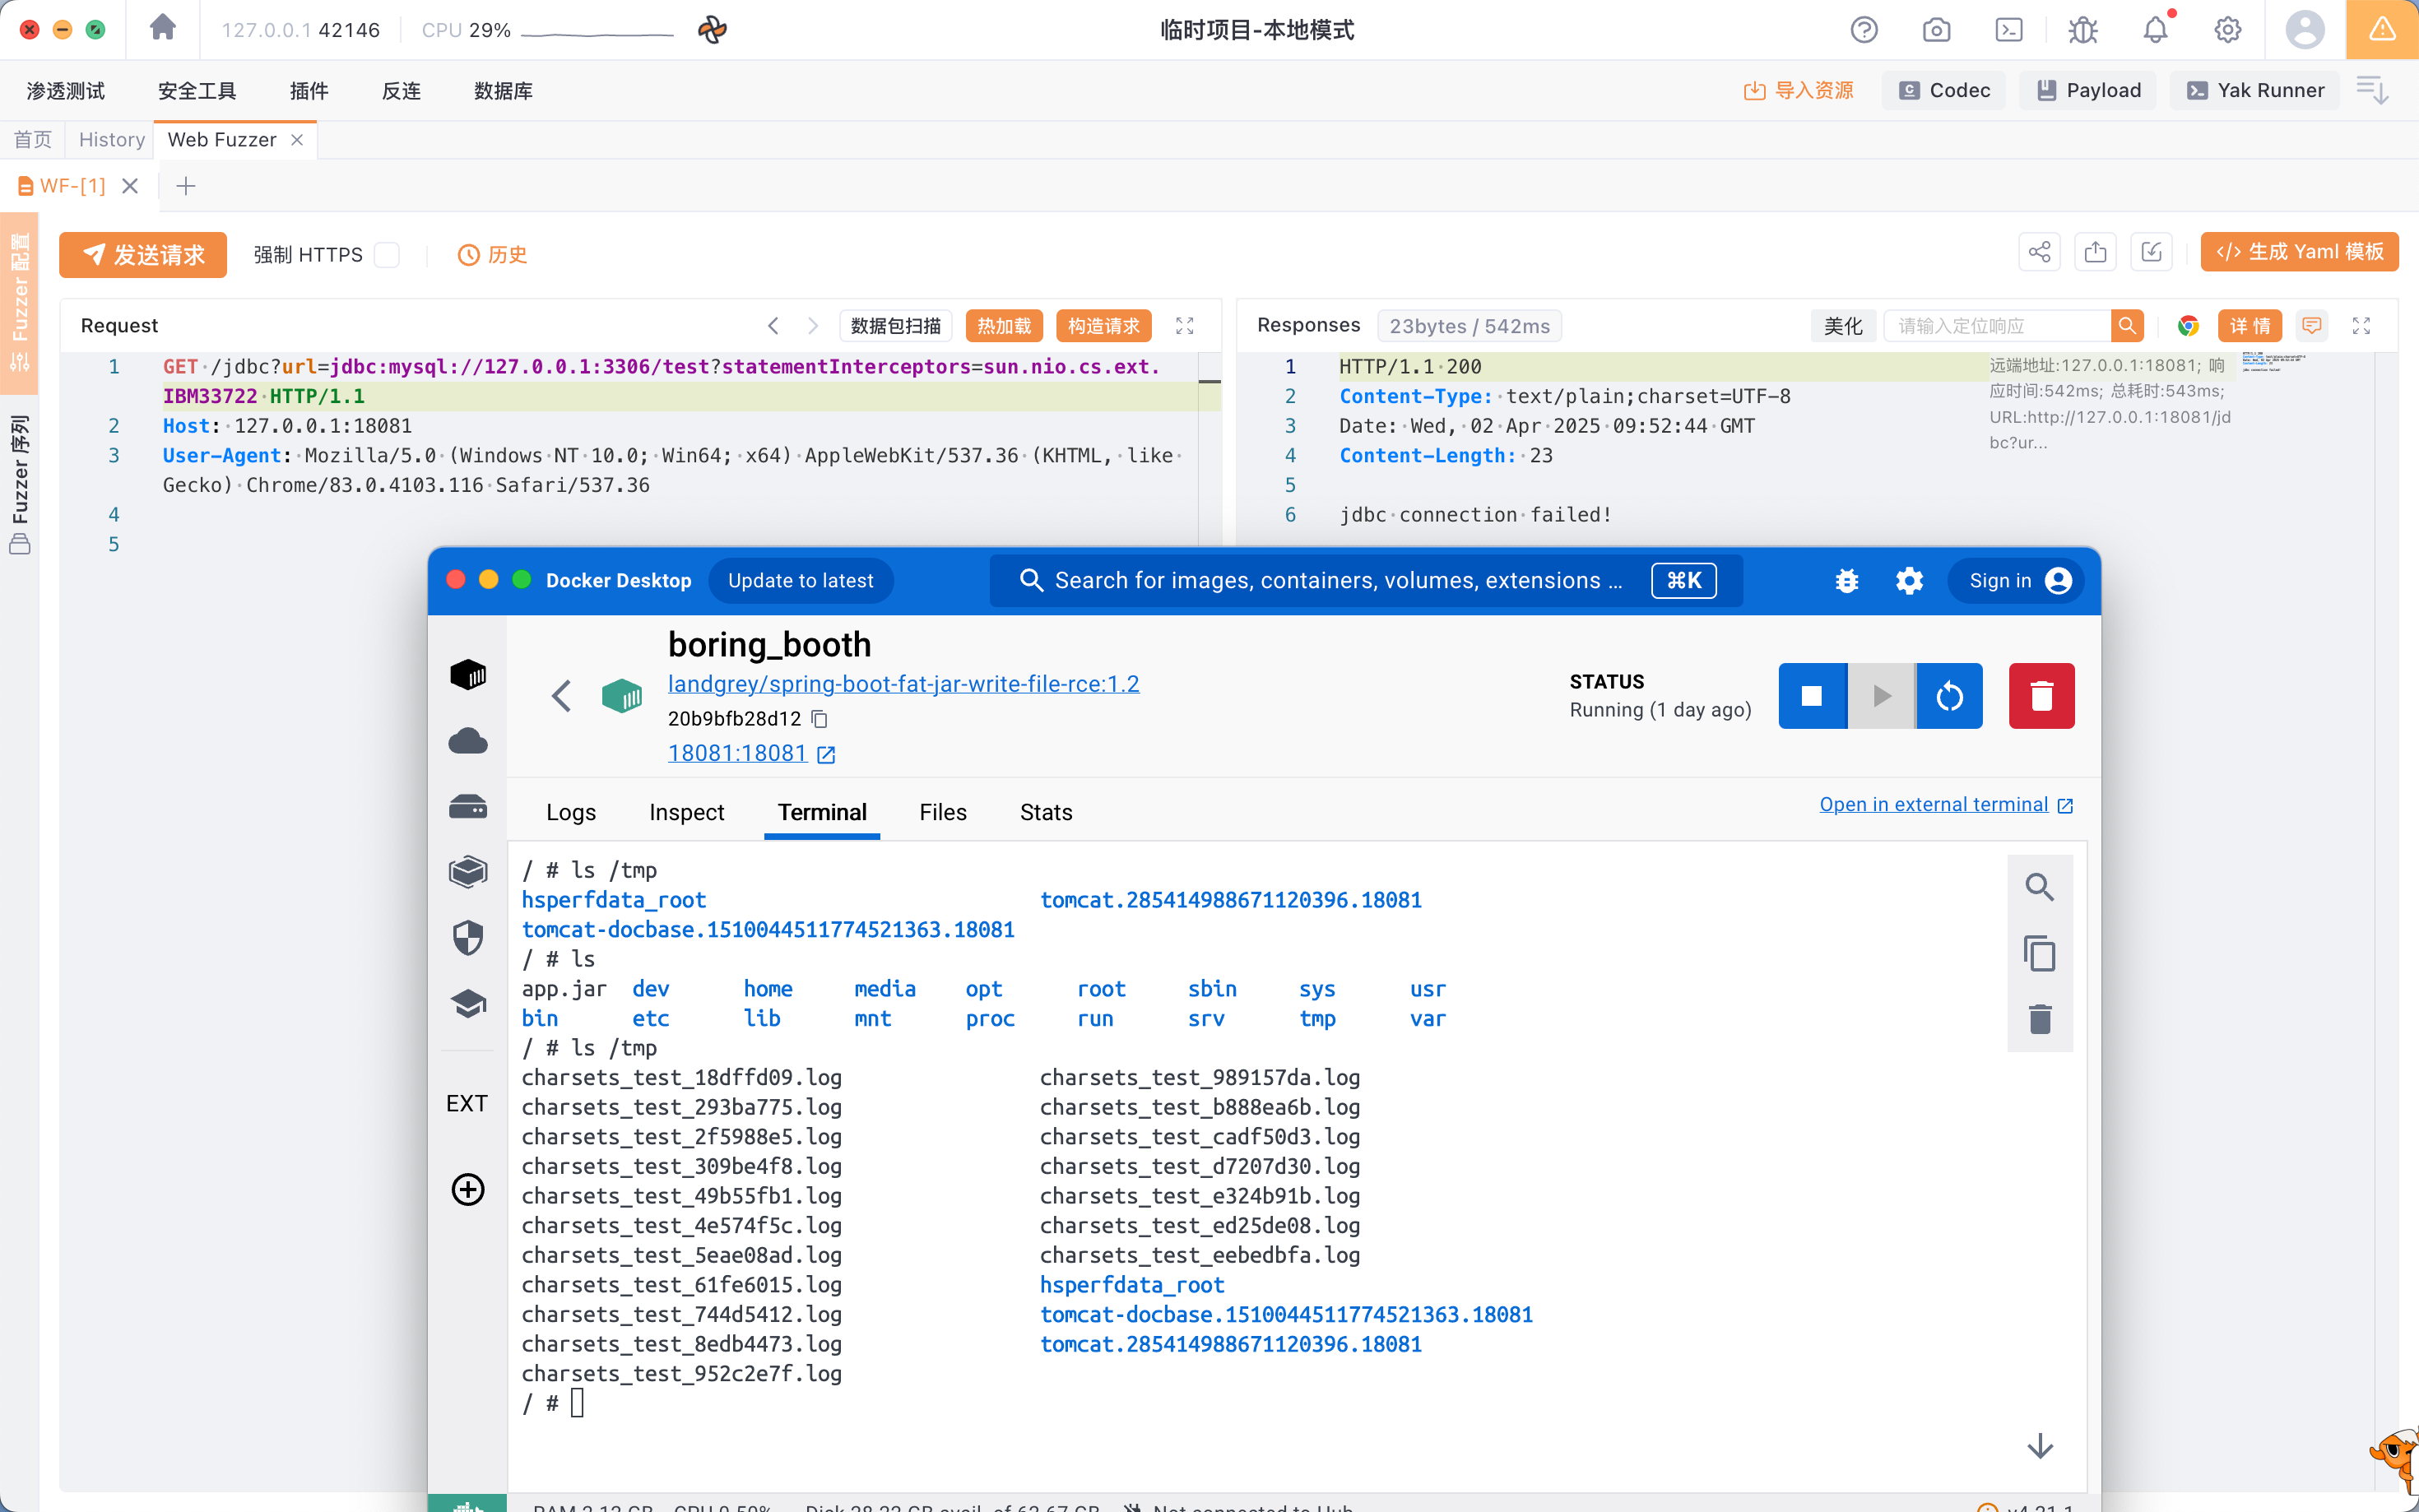
Task: Open Docker Desktop troubleshoot bug icon
Action: tap(1846, 581)
